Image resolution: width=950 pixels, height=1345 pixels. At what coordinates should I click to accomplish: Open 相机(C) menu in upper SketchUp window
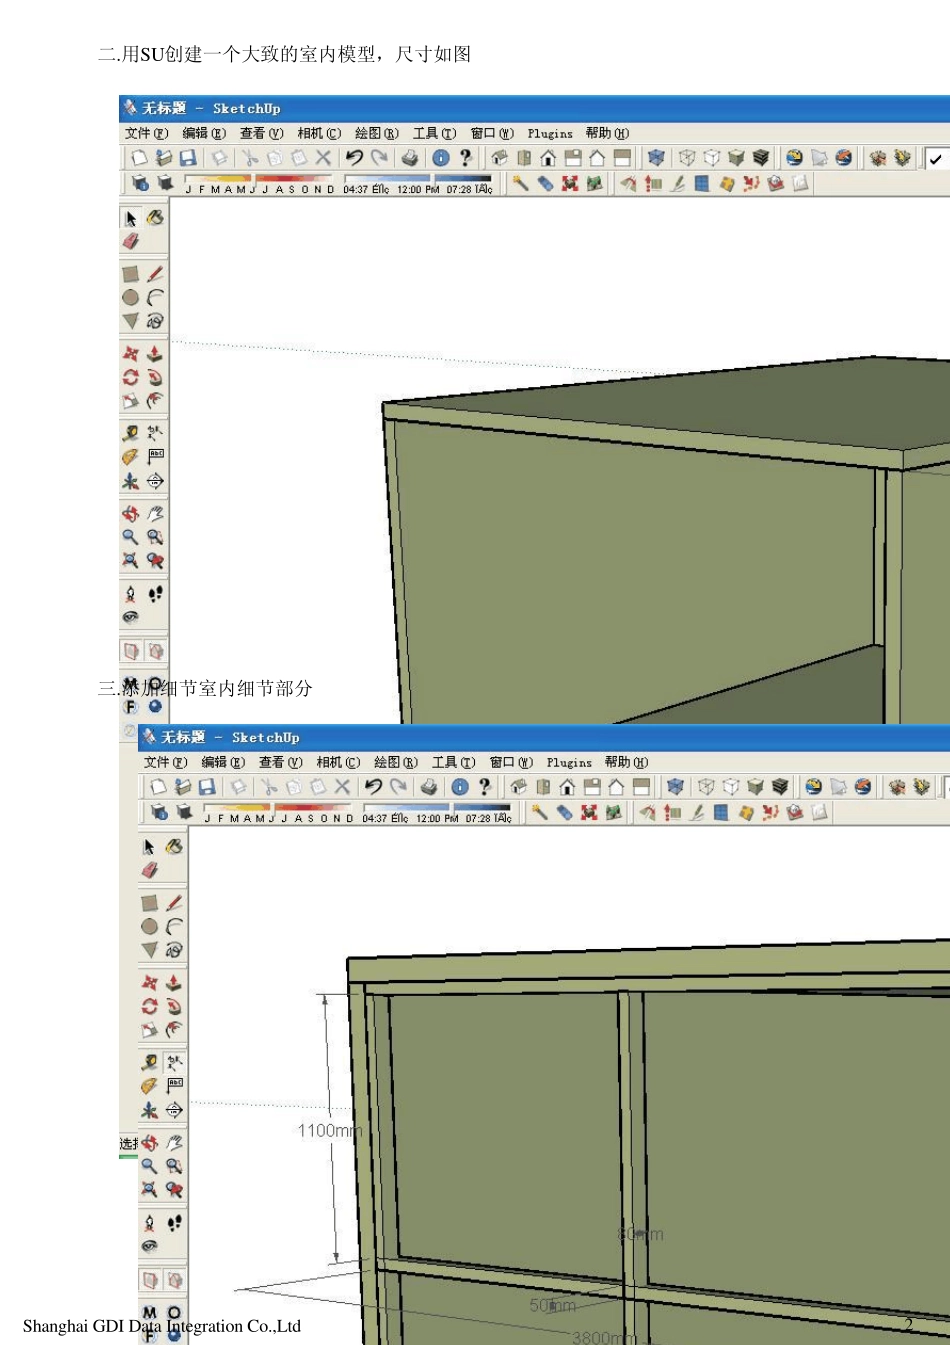pos(319,133)
